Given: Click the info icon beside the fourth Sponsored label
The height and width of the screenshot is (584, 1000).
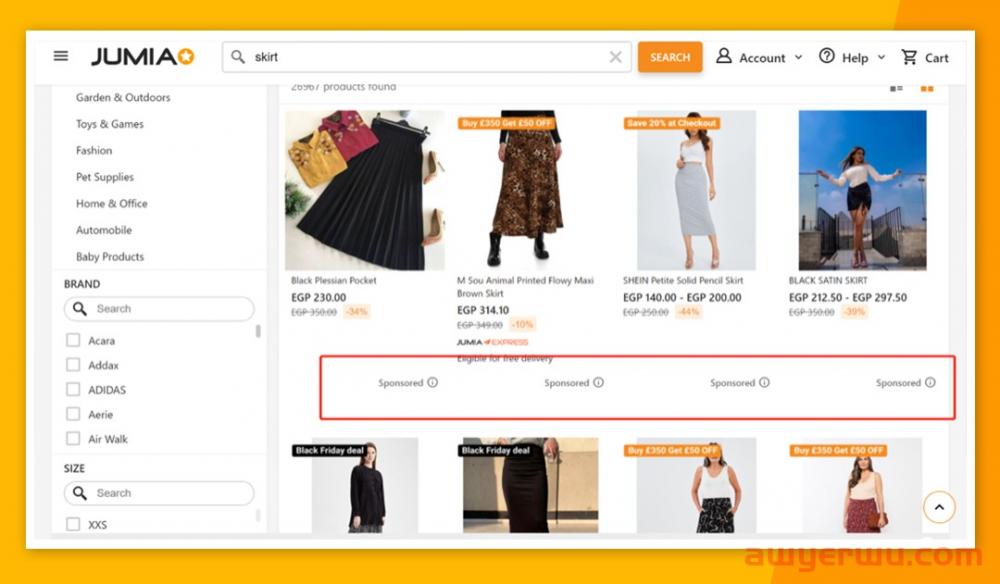Looking at the screenshot, I should click(930, 383).
